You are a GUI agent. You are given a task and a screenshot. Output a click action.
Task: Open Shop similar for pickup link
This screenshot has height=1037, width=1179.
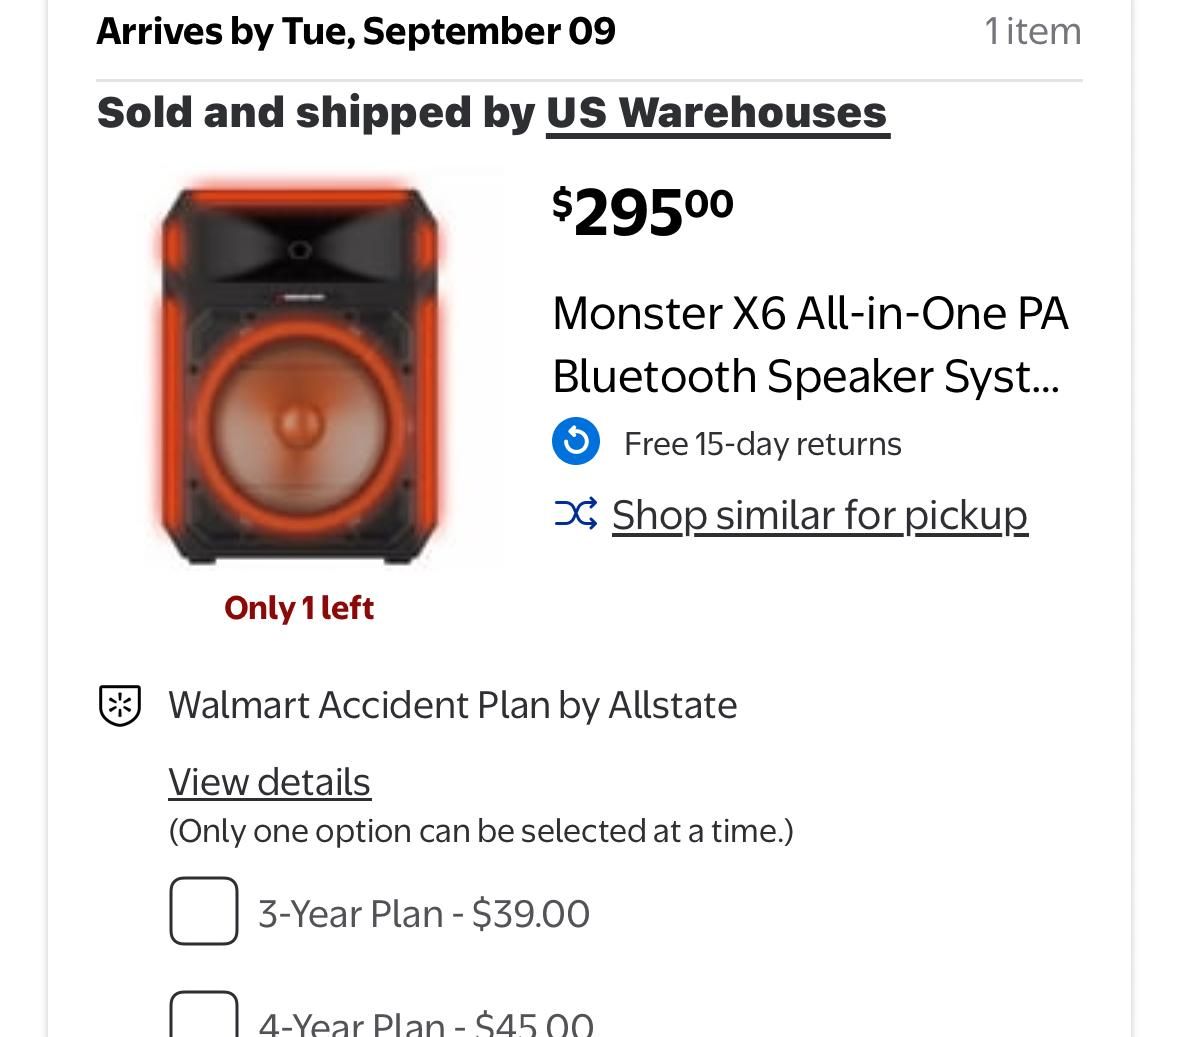[x=819, y=515]
